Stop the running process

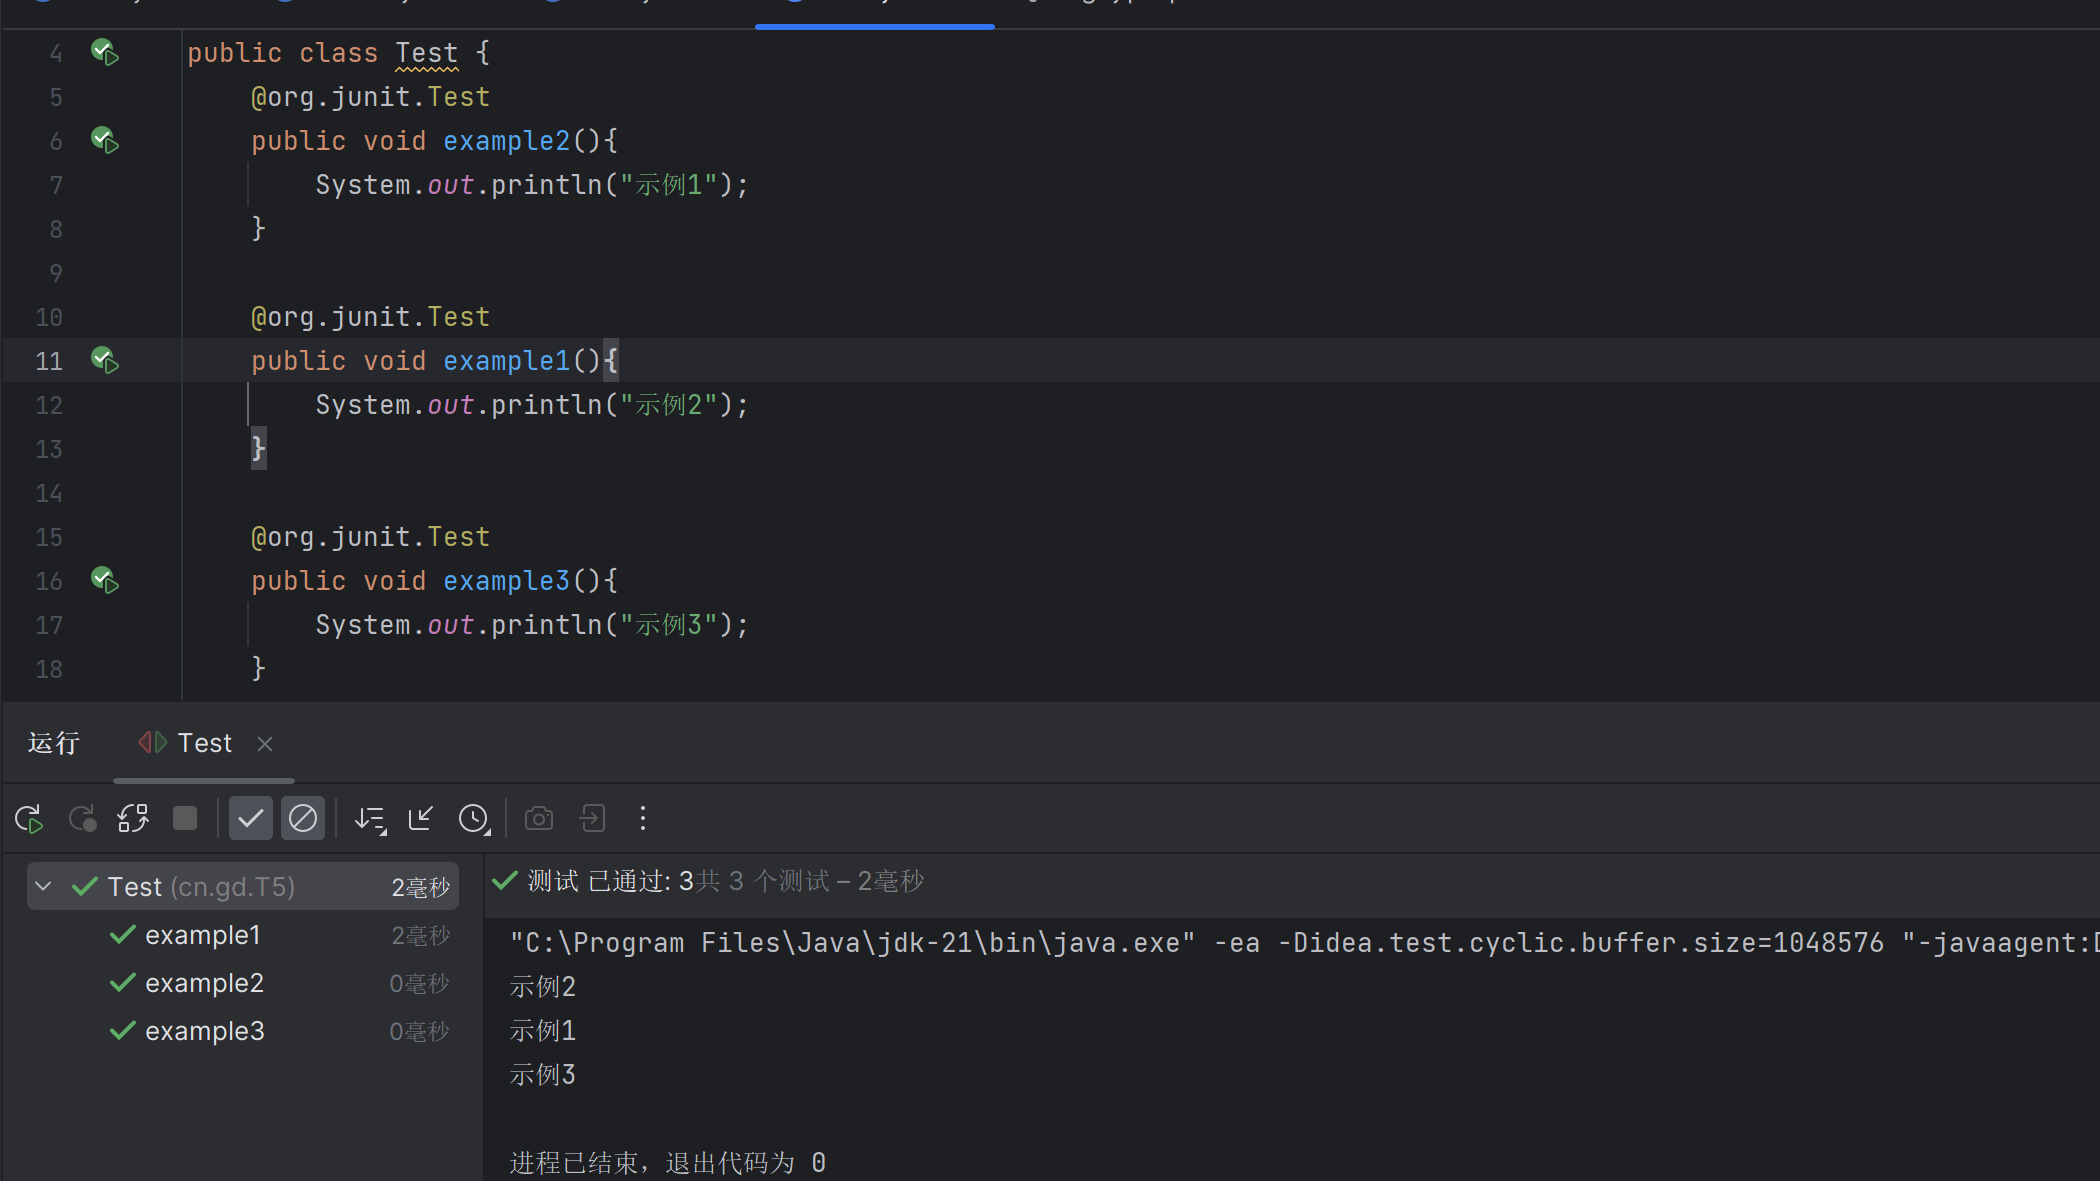(185, 819)
